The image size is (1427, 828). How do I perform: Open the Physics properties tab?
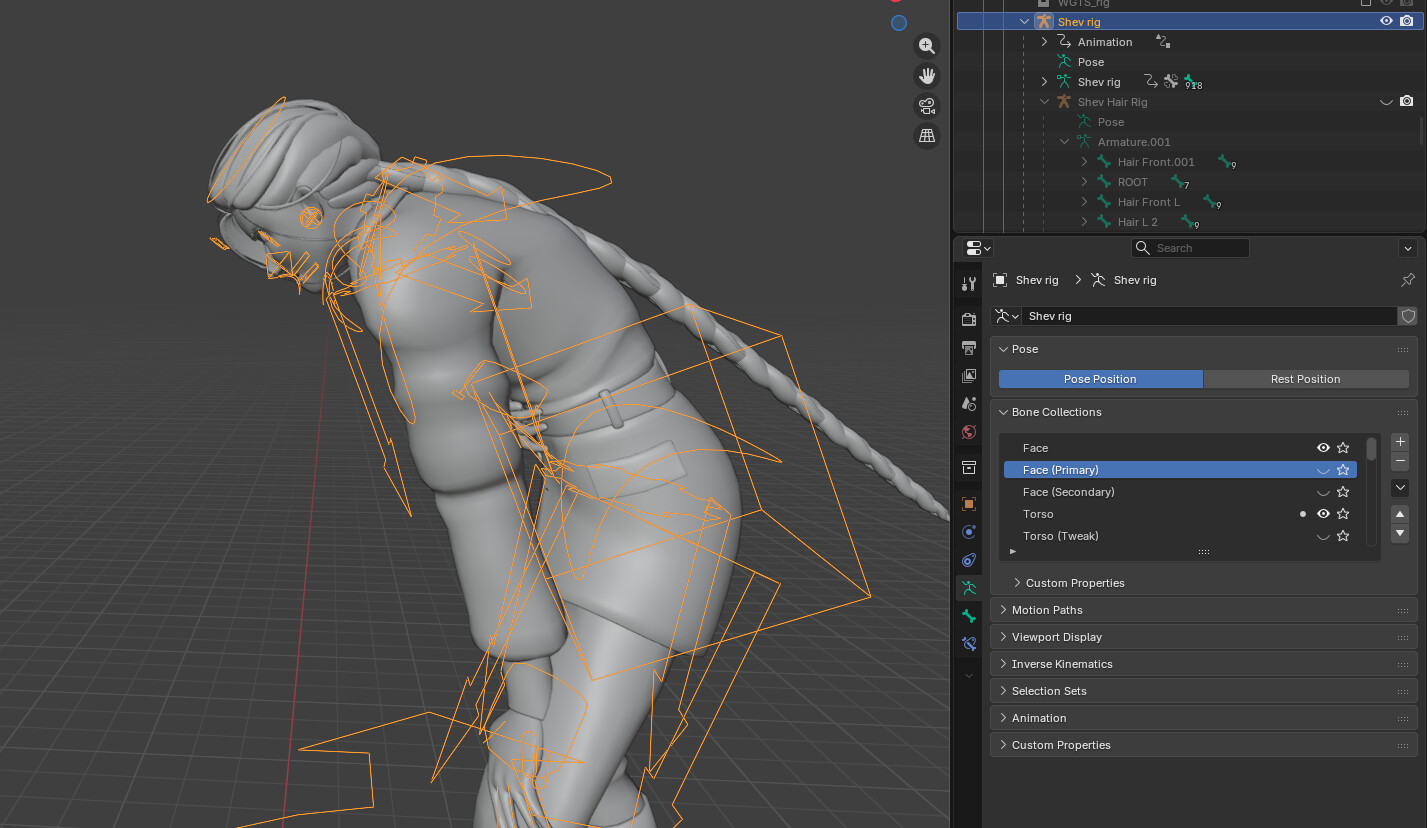click(x=968, y=532)
